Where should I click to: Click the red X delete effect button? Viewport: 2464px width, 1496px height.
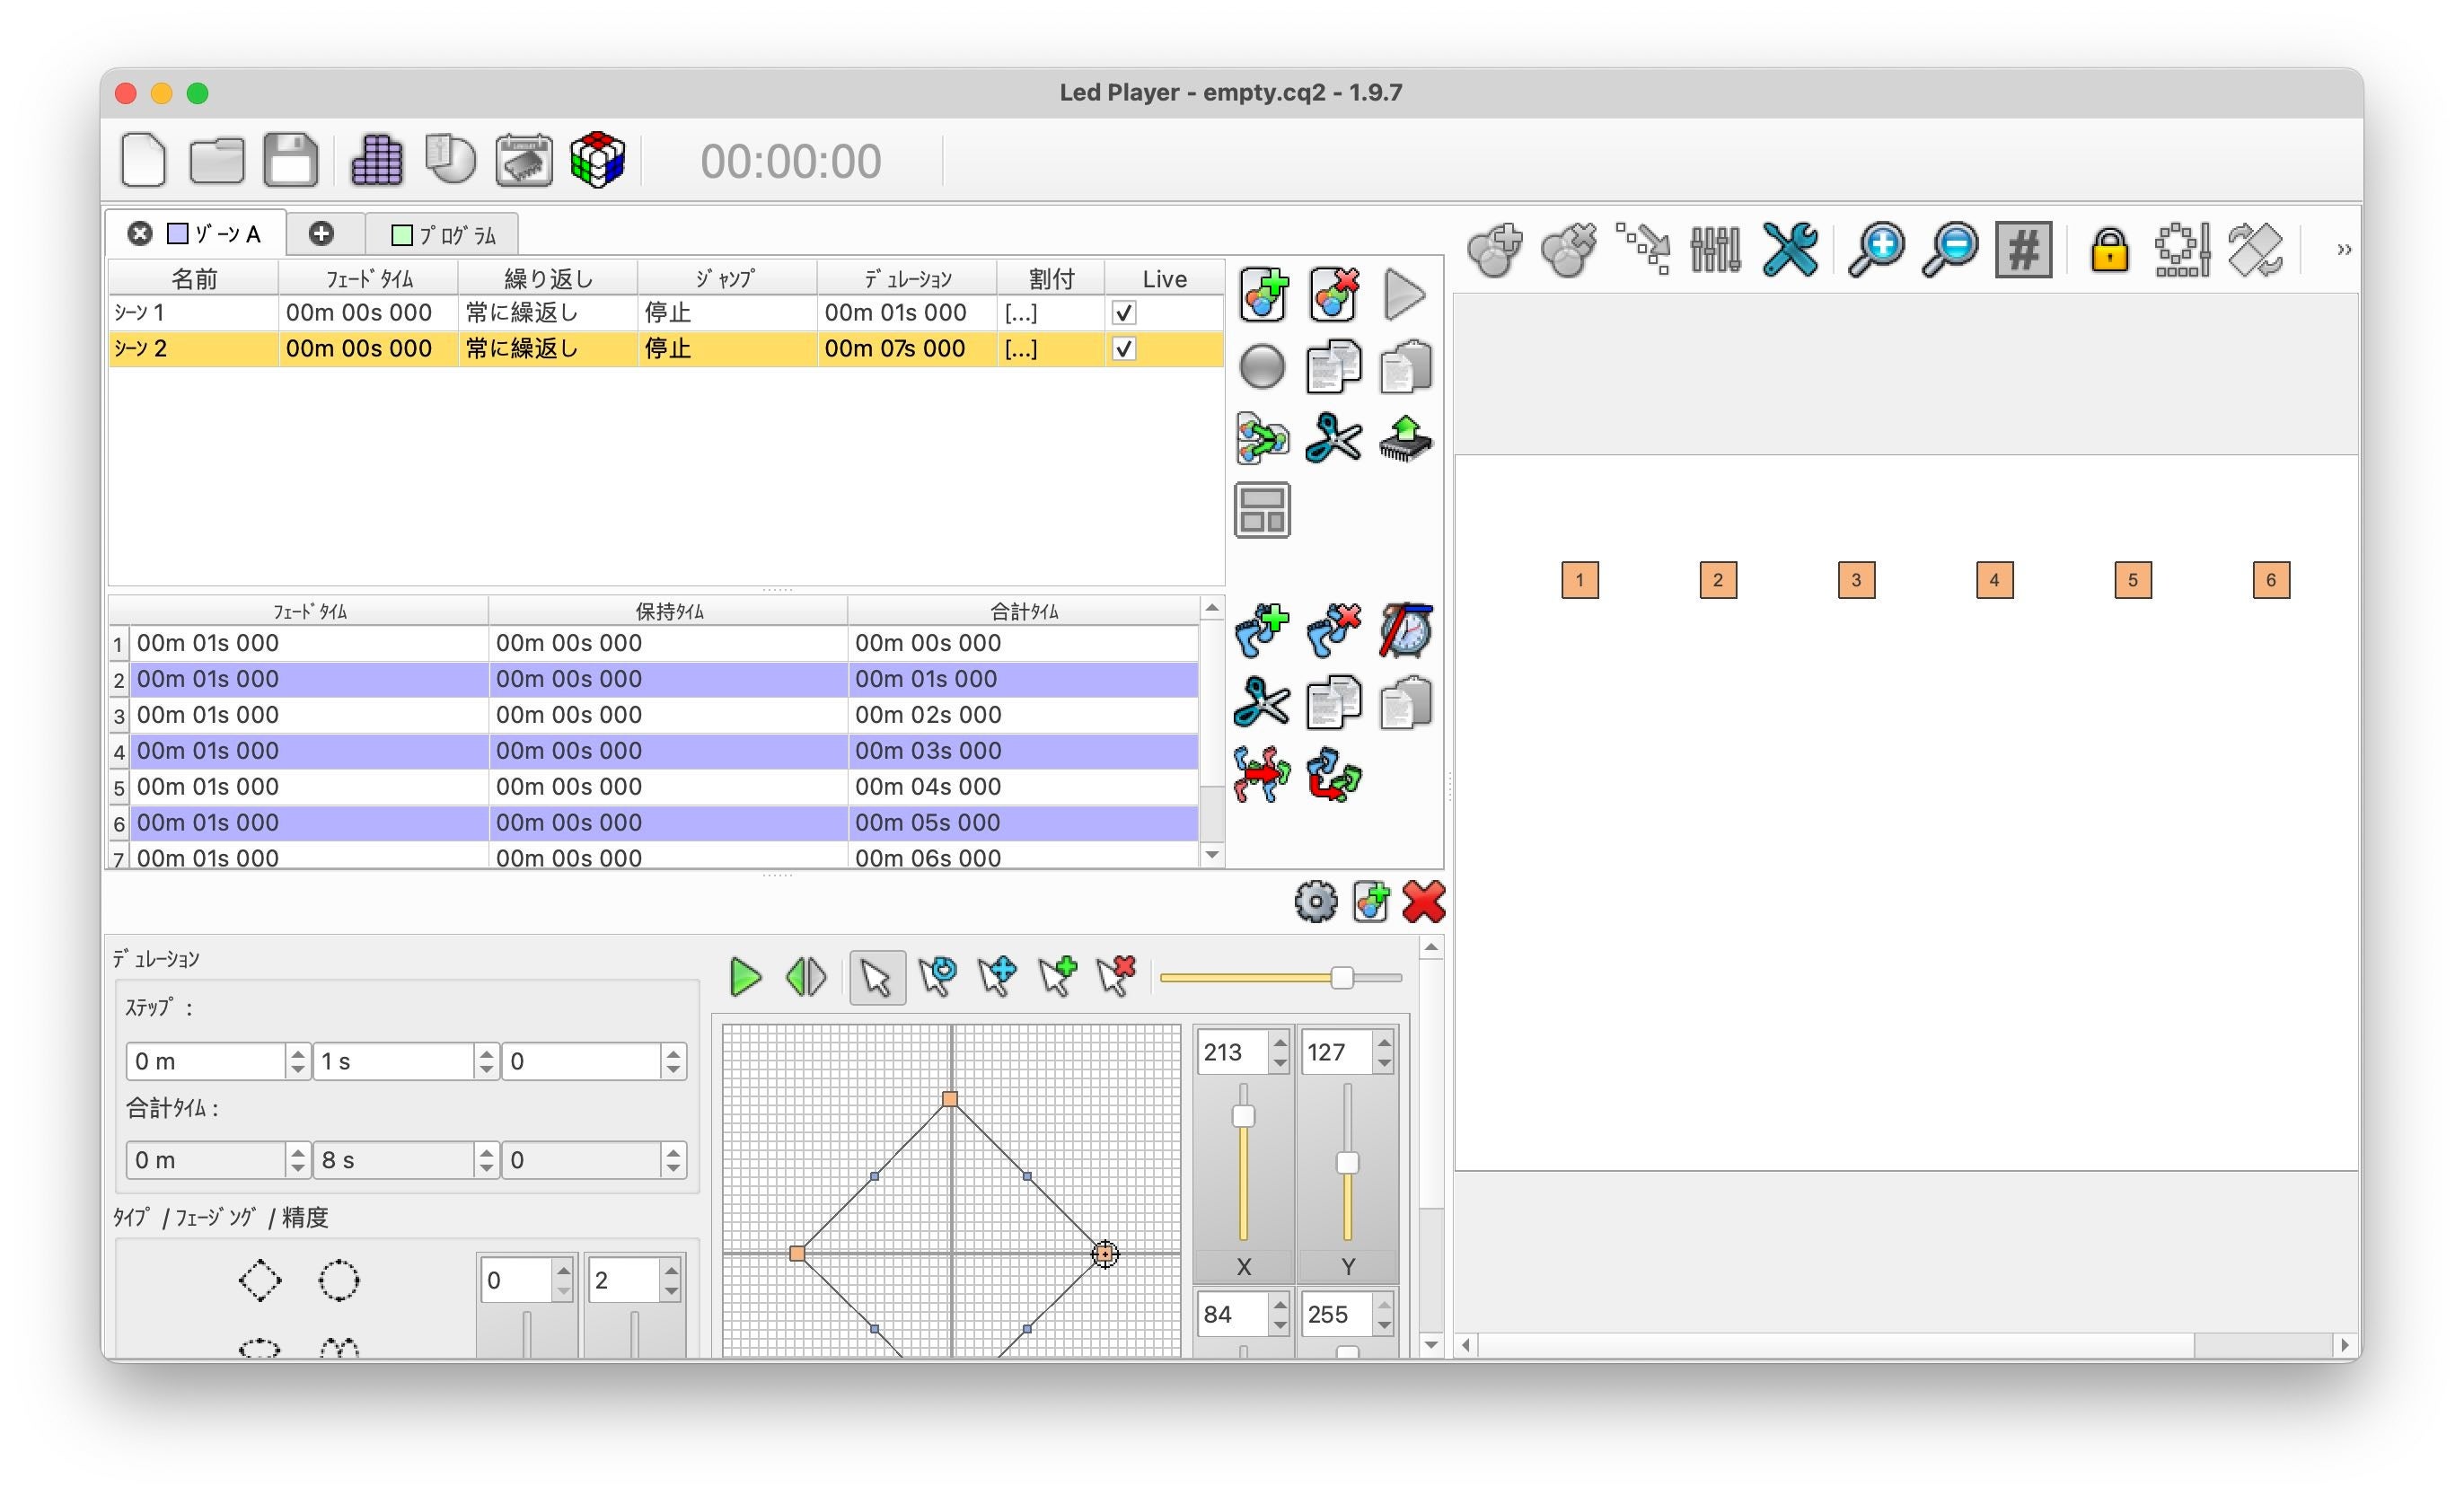click(x=1423, y=901)
